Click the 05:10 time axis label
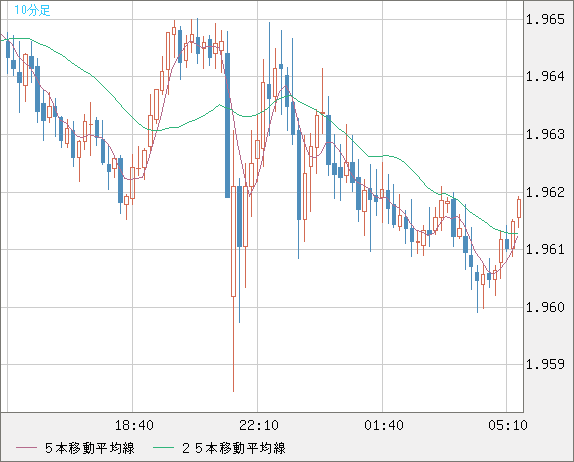Screen dimensions: 574x462 click(508, 425)
